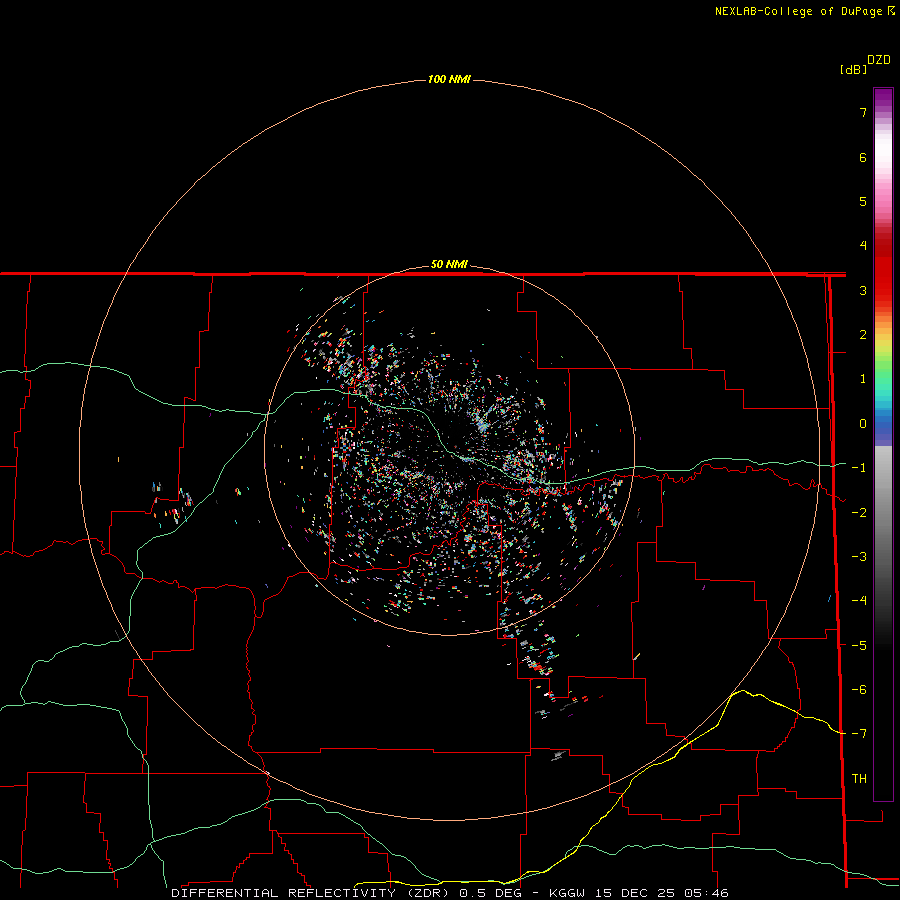
Task: Click the KGGW radar site identifier
Action: (567, 893)
